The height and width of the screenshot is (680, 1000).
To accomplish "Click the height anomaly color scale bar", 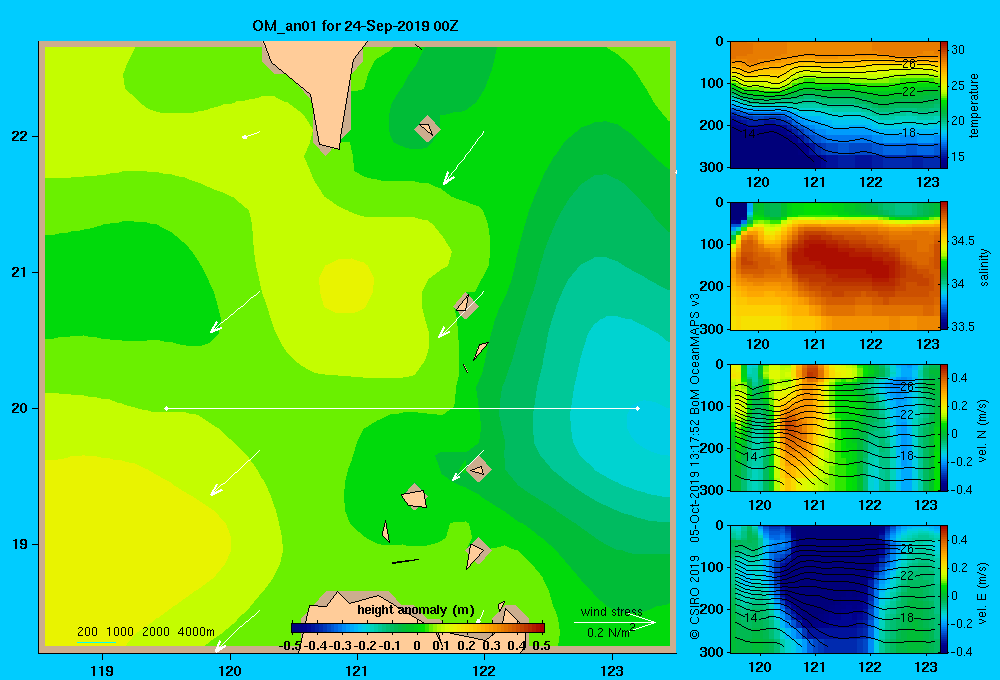I will pos(418,628).
